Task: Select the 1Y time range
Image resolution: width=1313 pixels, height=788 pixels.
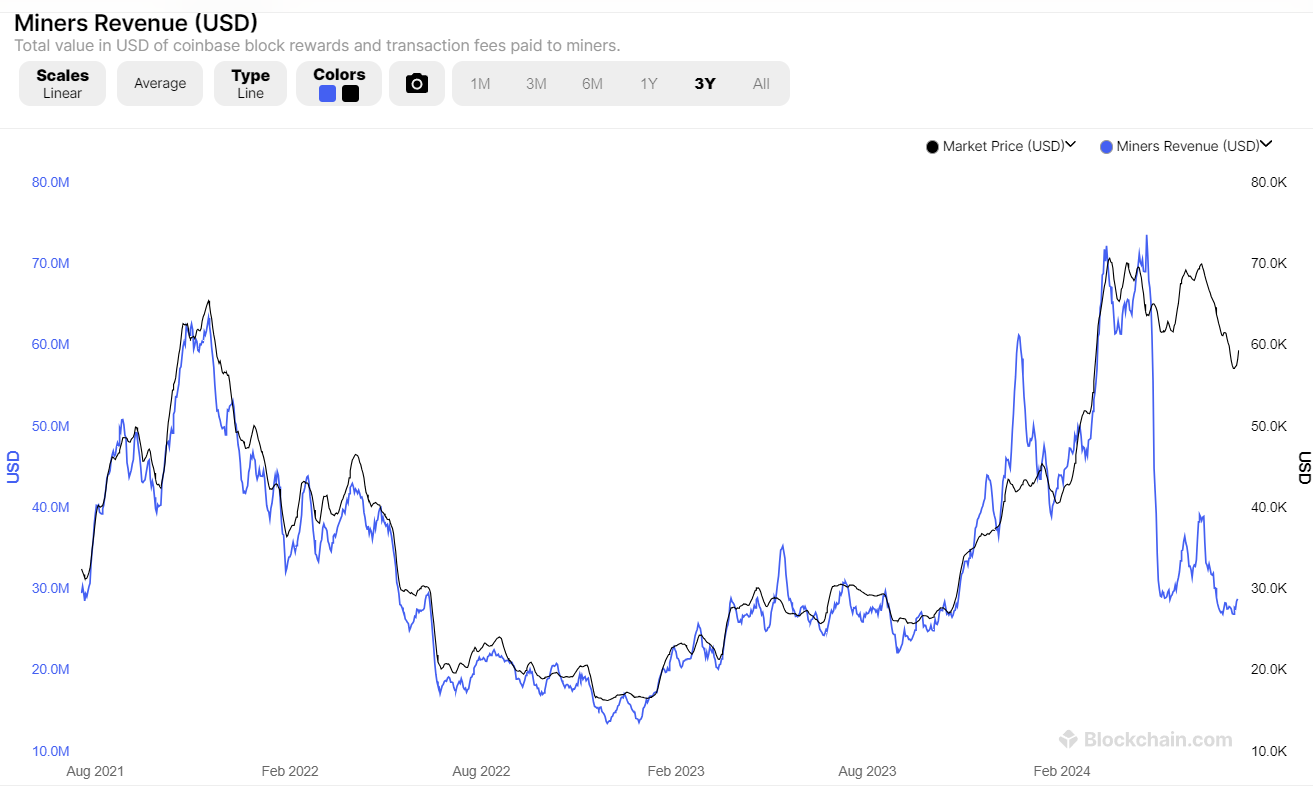Action: pos(649,83)
